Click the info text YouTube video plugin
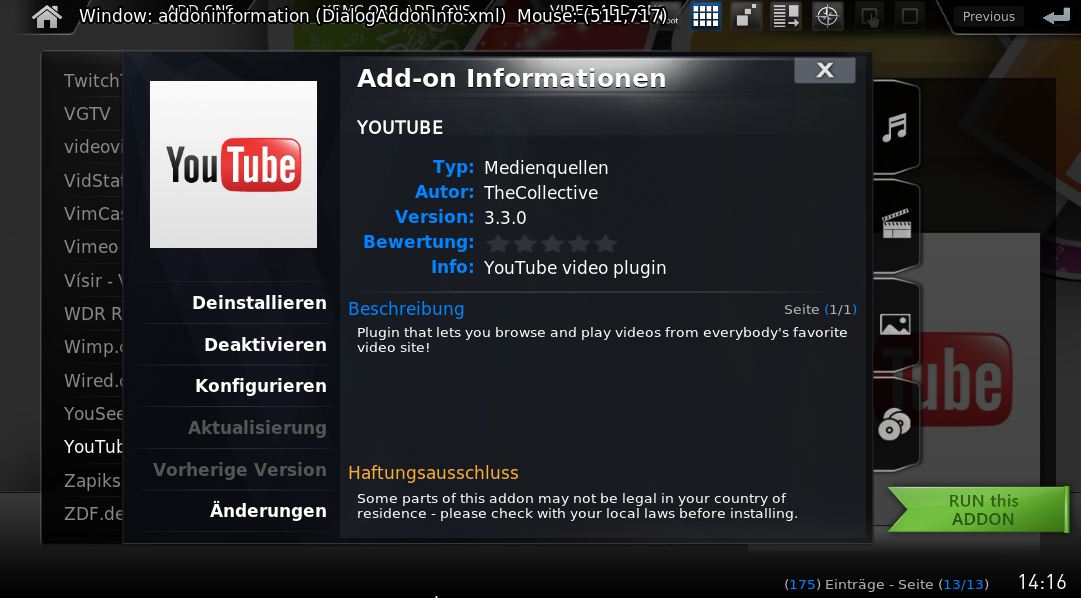The height and width of the screenshot is (598, 1081). coord(575,268)
